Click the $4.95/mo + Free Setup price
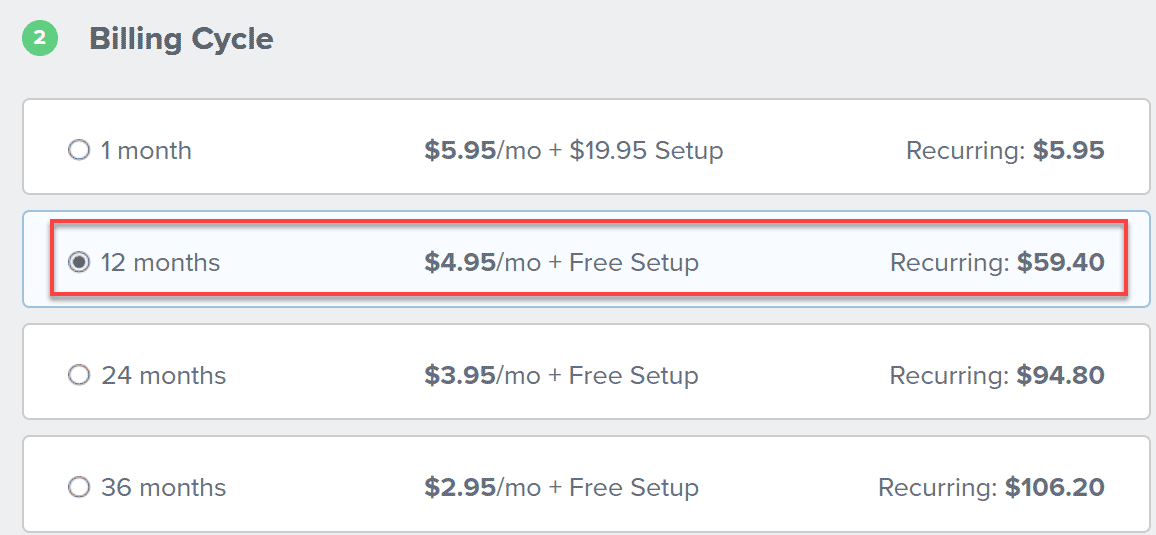This screenshot has width=1156, height=535. (x=561, y=263)
